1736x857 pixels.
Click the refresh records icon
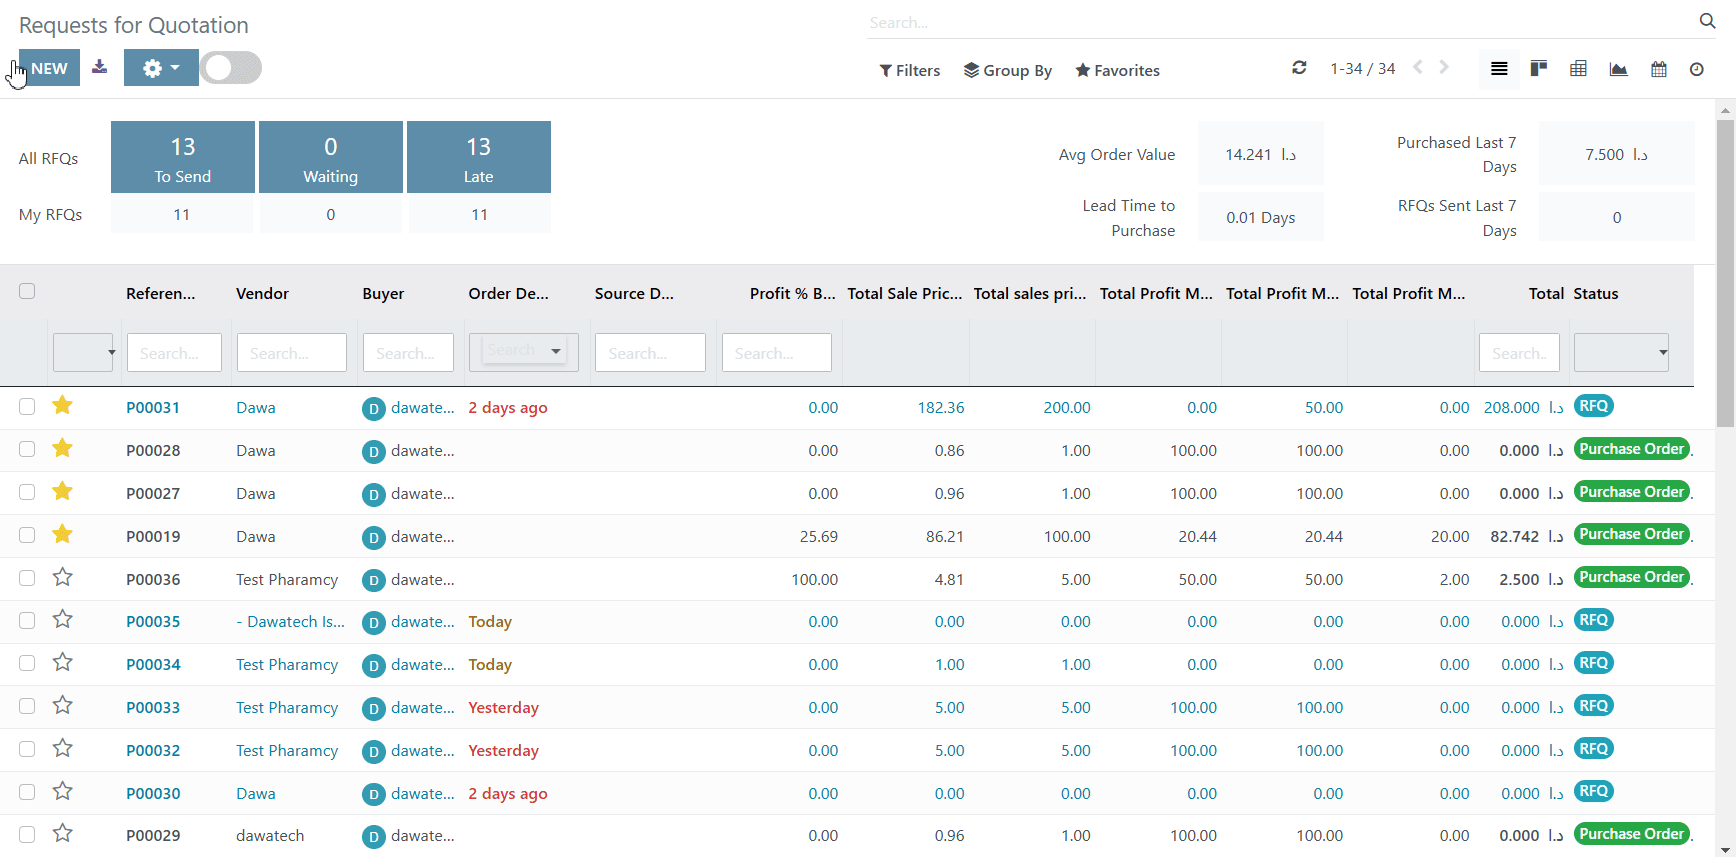pos(1299,68)
